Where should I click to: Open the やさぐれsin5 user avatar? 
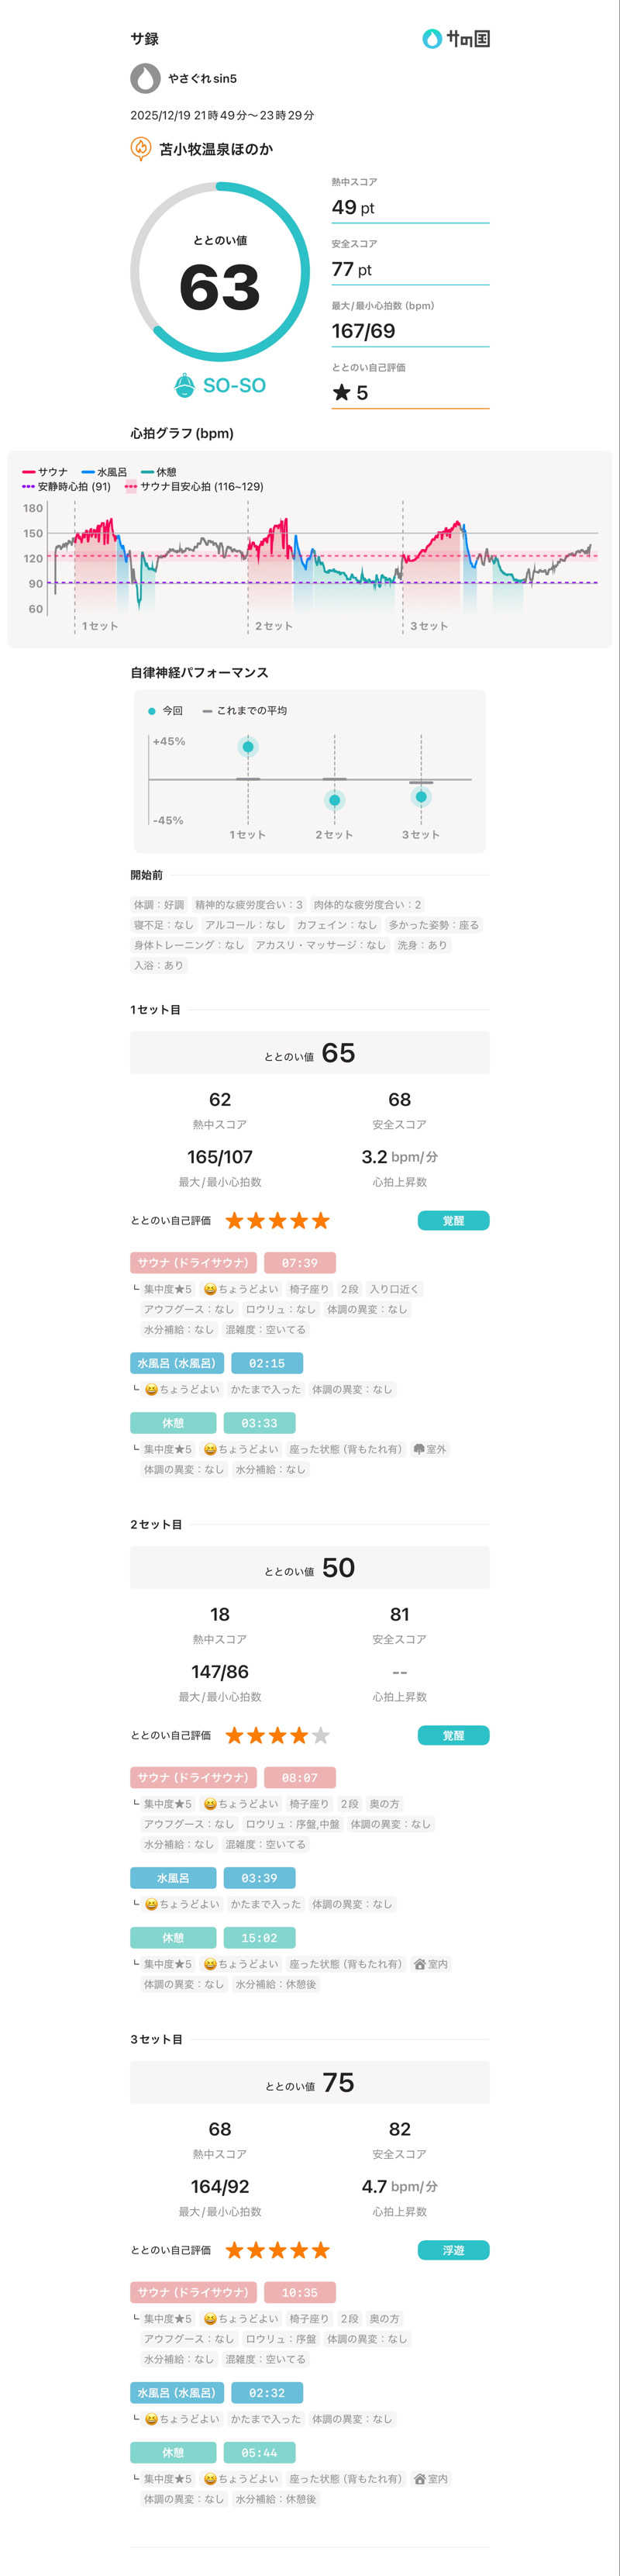click(x=145, y=78)
